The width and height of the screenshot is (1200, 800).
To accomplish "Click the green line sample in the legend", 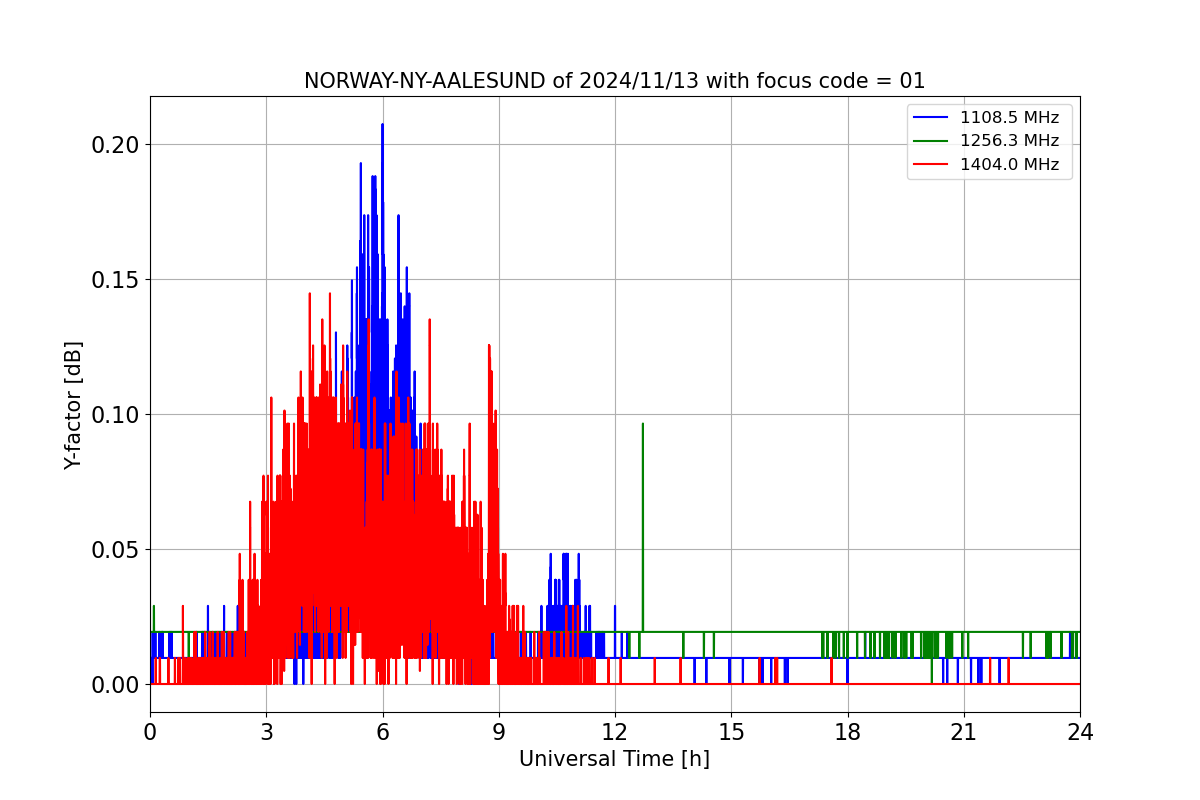I will [x=931, y=141].
